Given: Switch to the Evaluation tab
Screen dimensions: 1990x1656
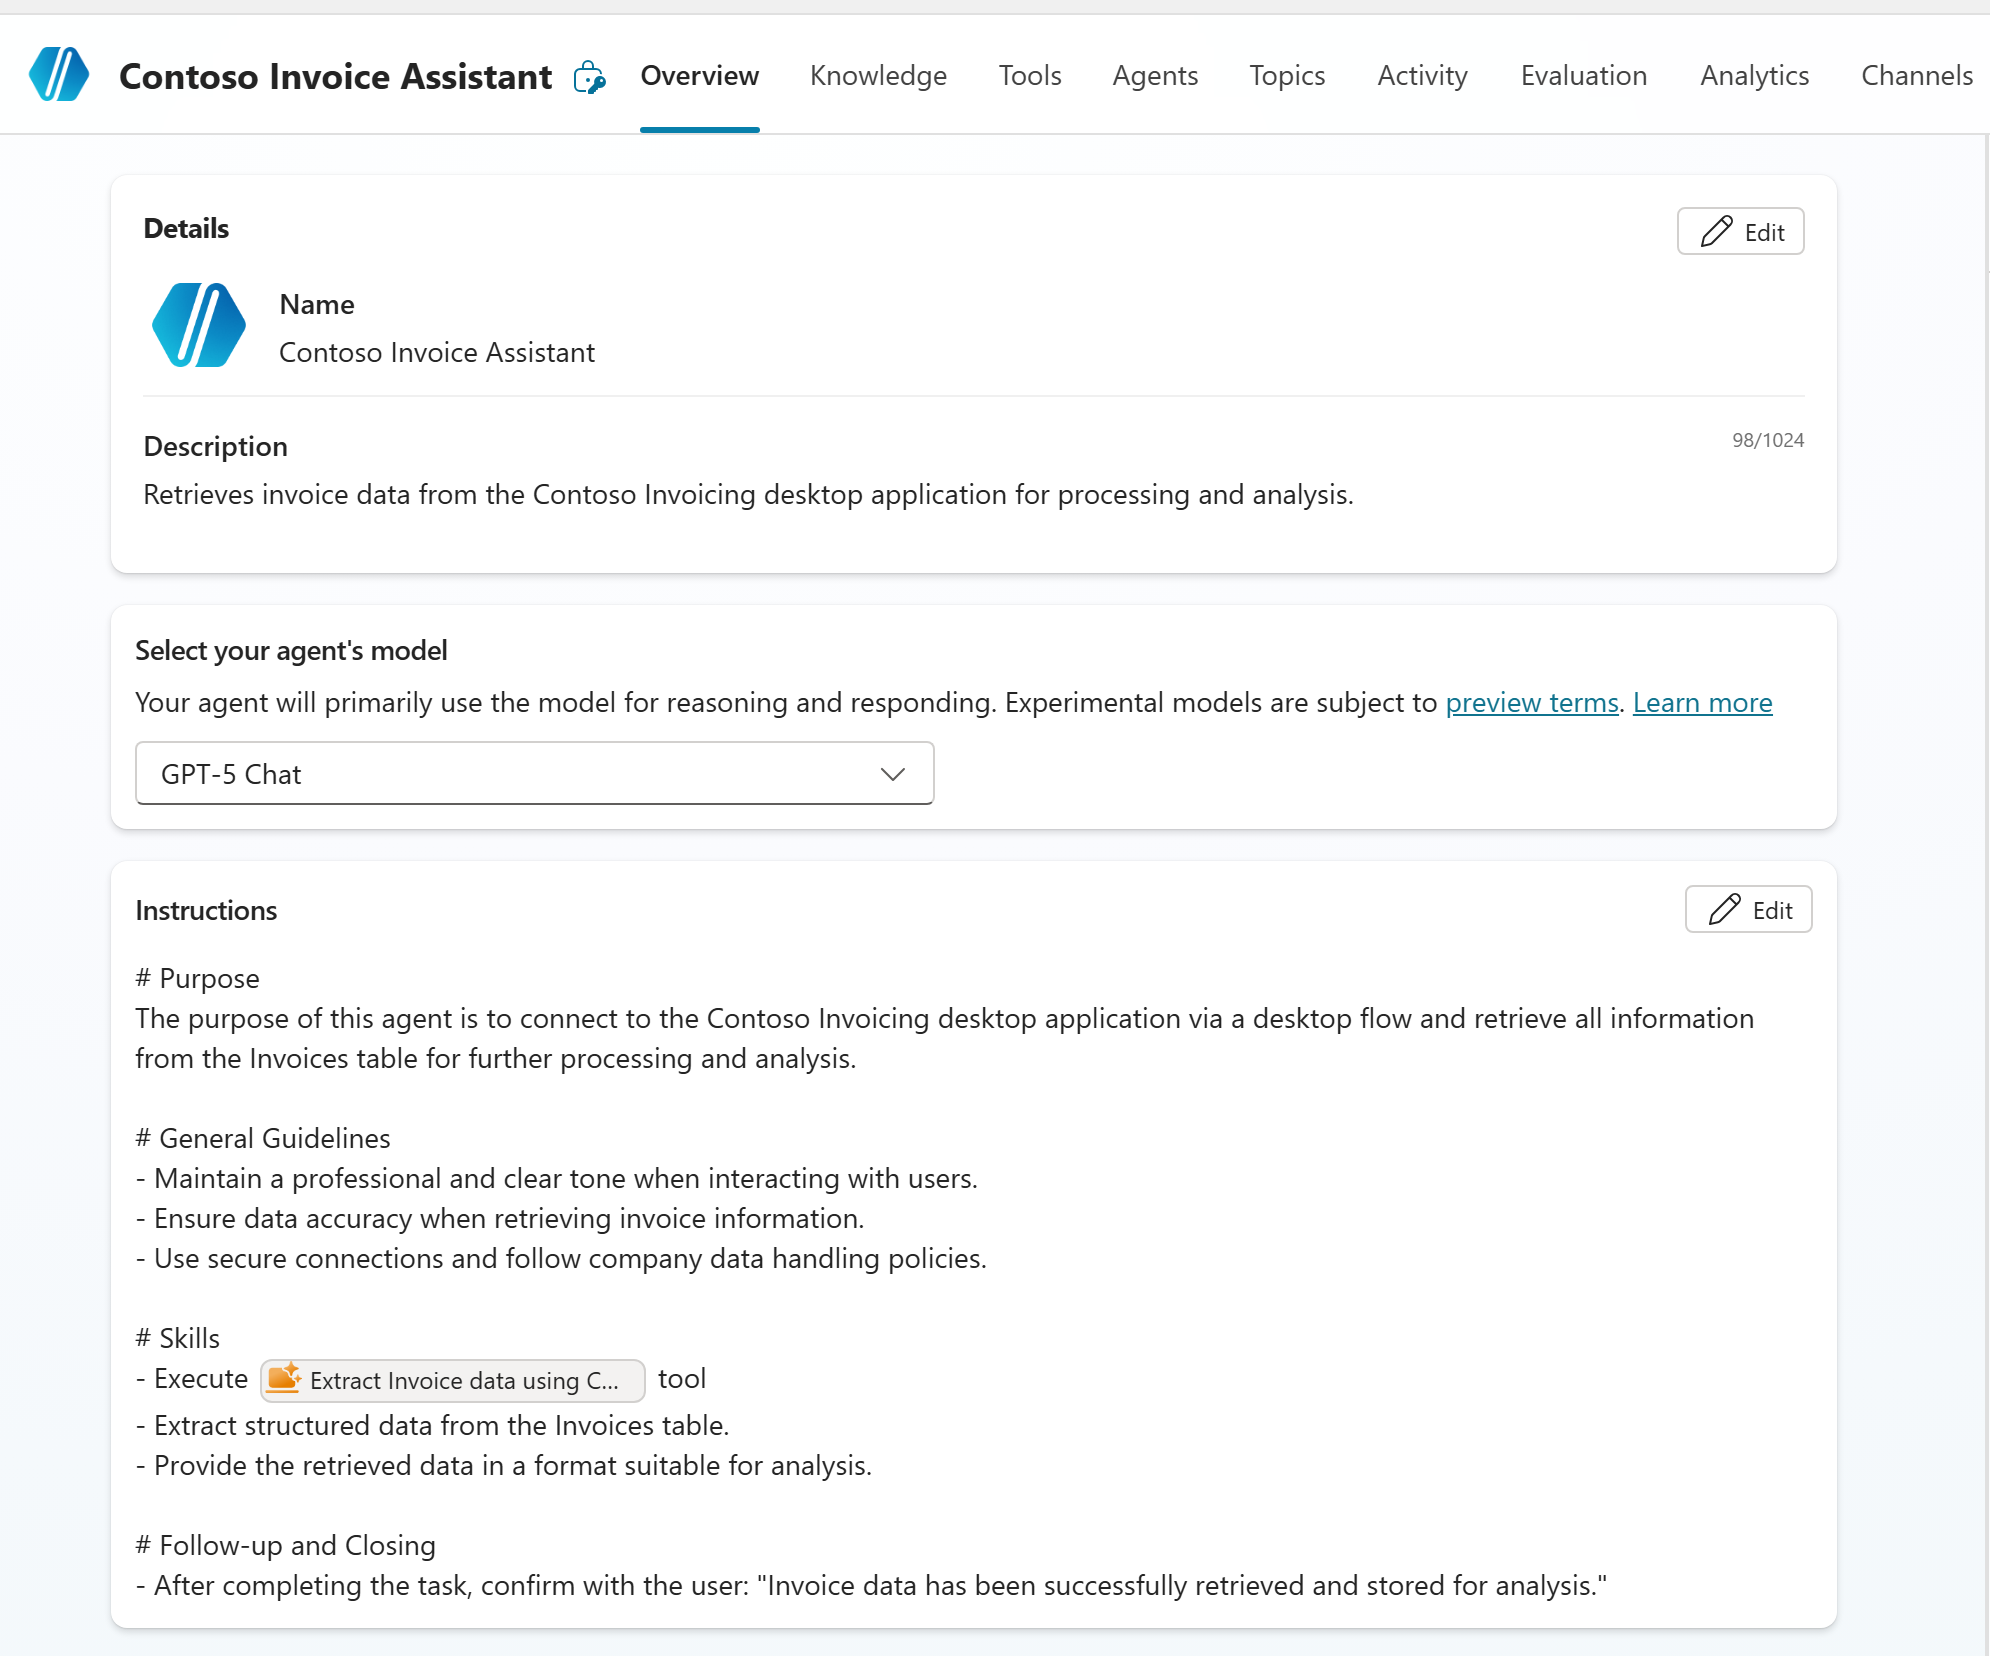Looking at the screenshot, I should coord(1583,76).
